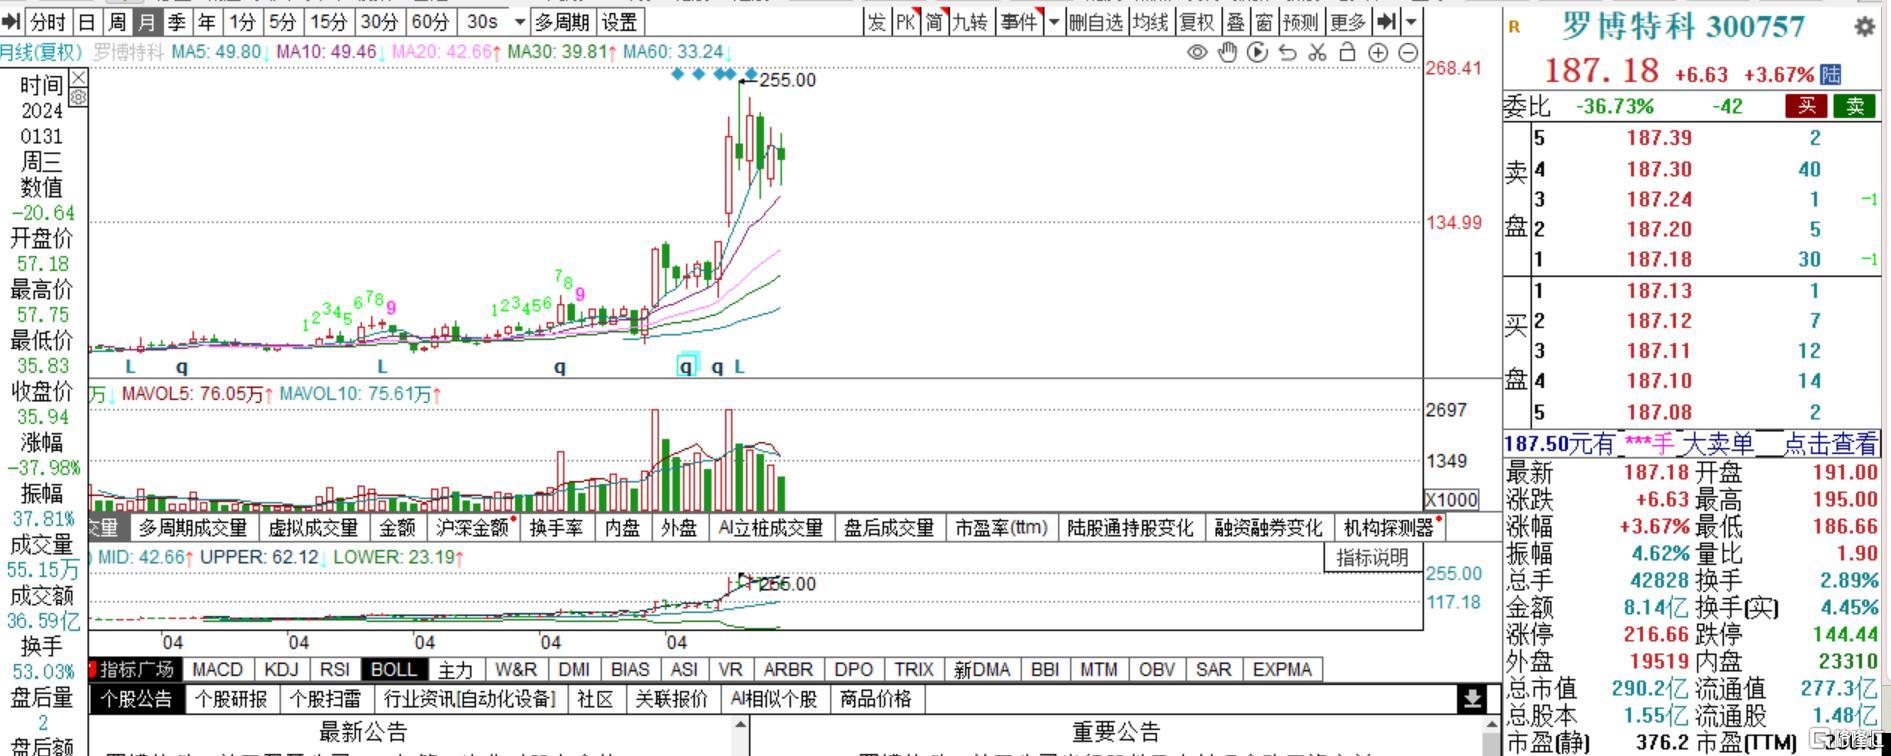Click the X1000 volume scale label
This screenshot has width=1891, height=756.
[1451, 499]
